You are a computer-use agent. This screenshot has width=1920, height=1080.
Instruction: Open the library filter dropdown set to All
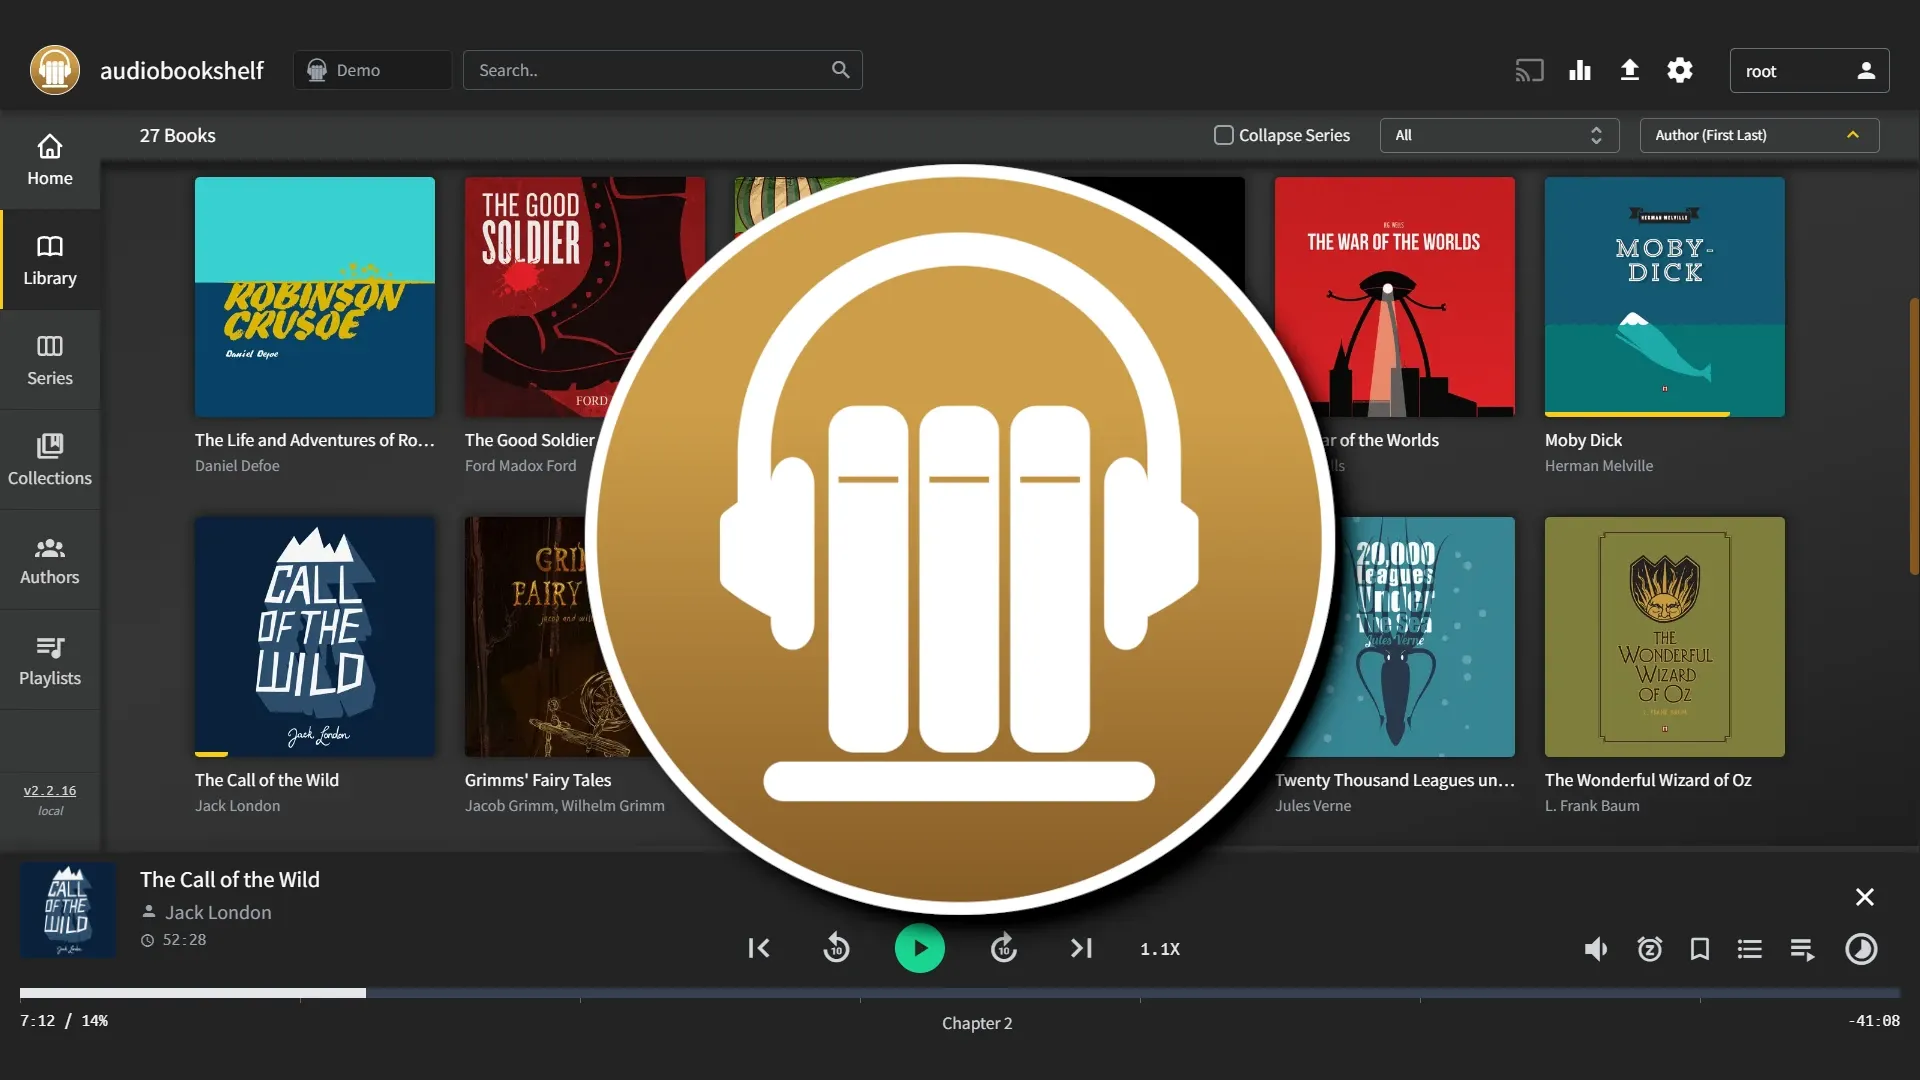point(1498,135)
